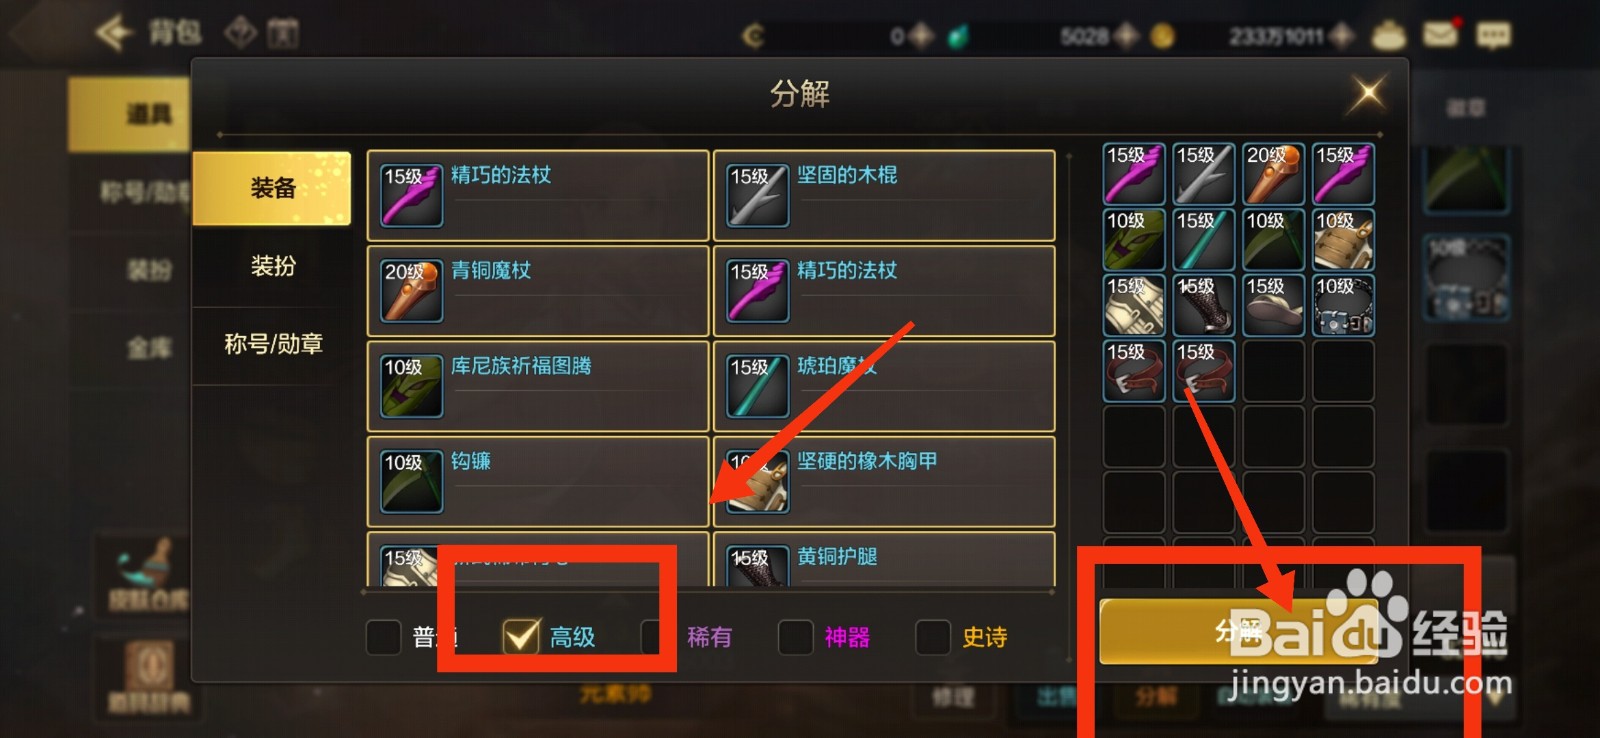The image size is (1600, 738).
Task: Click the yellow 分解 confirm button
Action: click(1238, 631)
